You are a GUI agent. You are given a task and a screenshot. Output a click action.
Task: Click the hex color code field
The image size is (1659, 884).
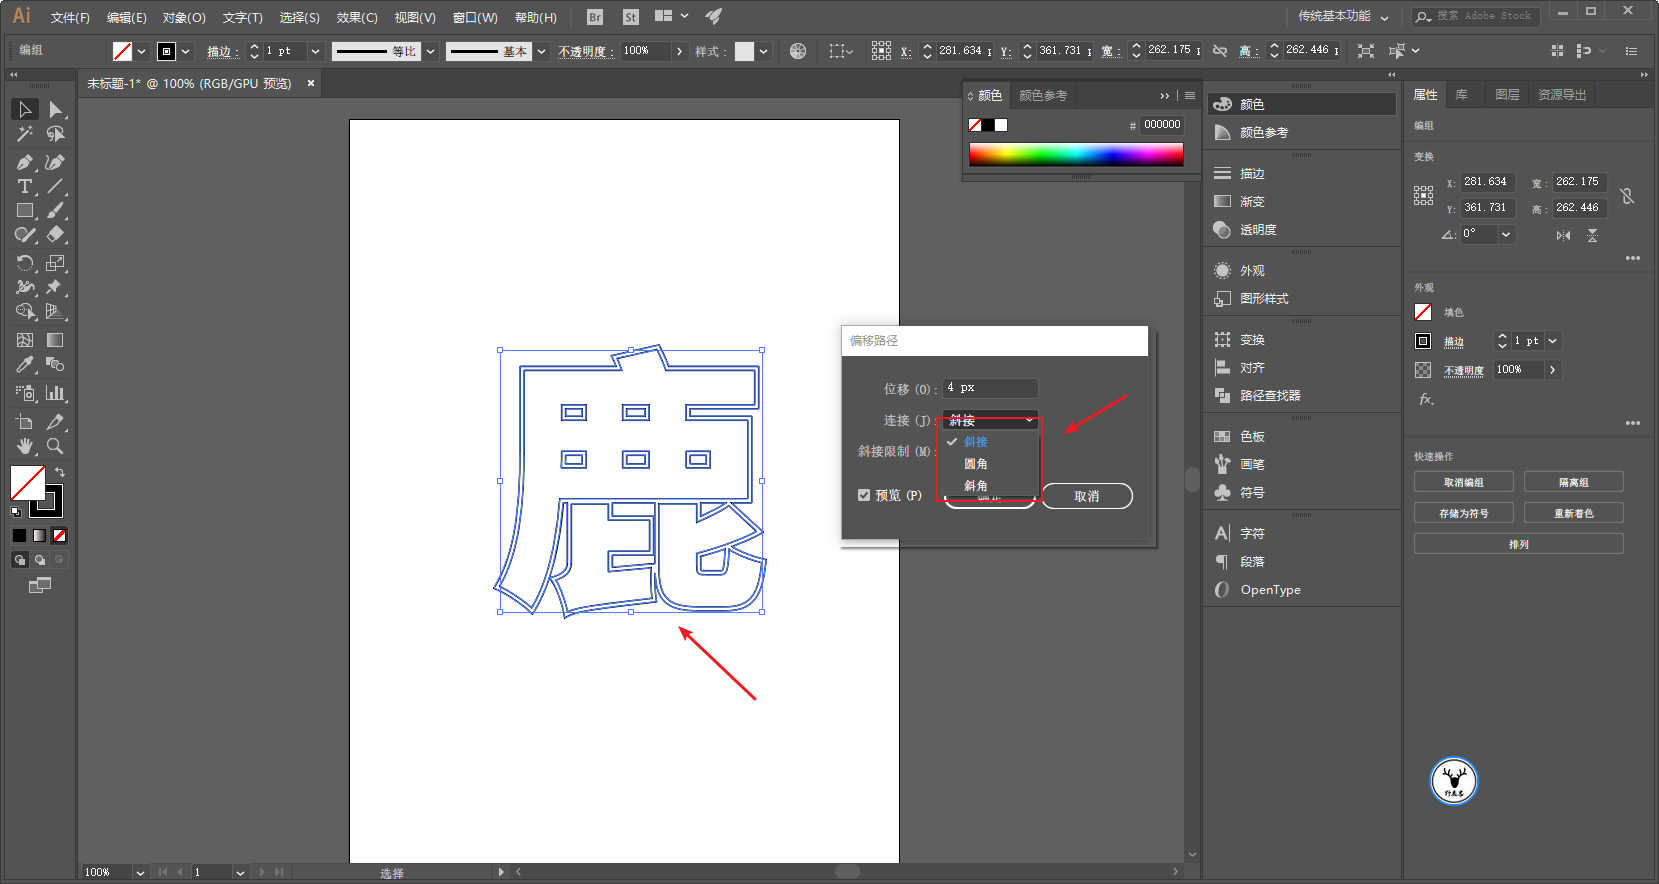point(1162,125)
